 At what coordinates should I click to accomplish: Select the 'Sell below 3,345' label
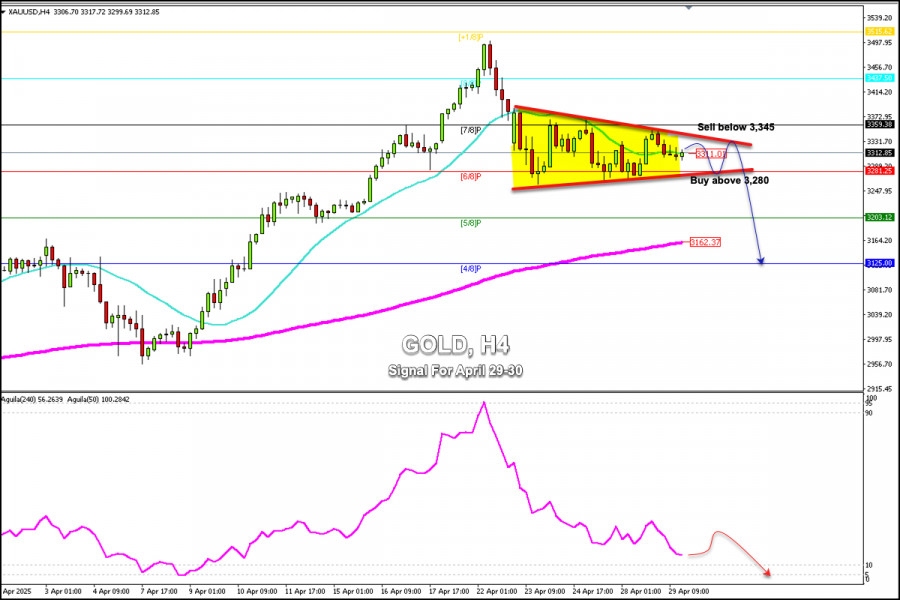[x=735, y=127]
